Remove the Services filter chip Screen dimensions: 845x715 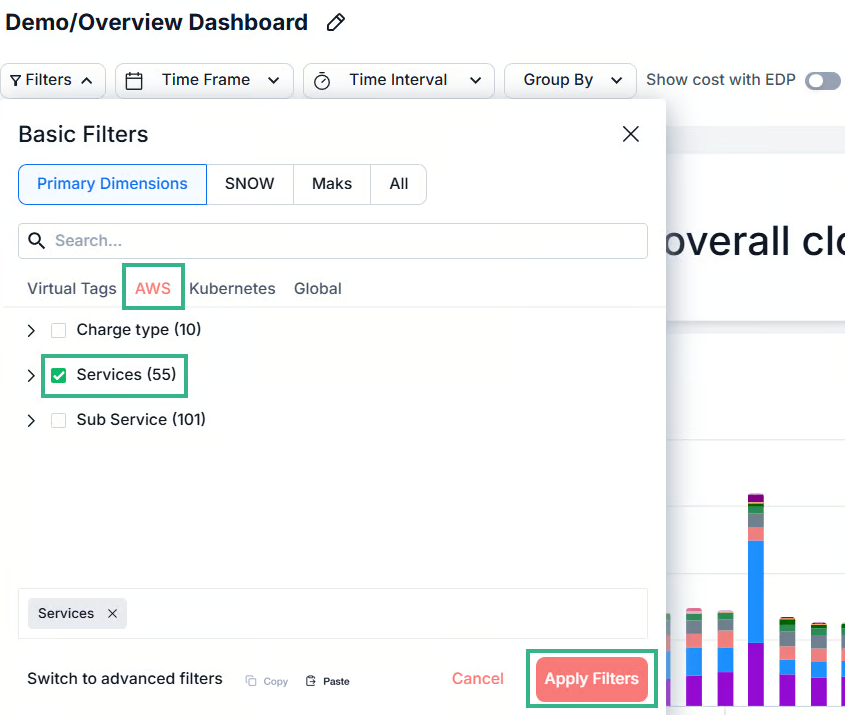[112, 614]
